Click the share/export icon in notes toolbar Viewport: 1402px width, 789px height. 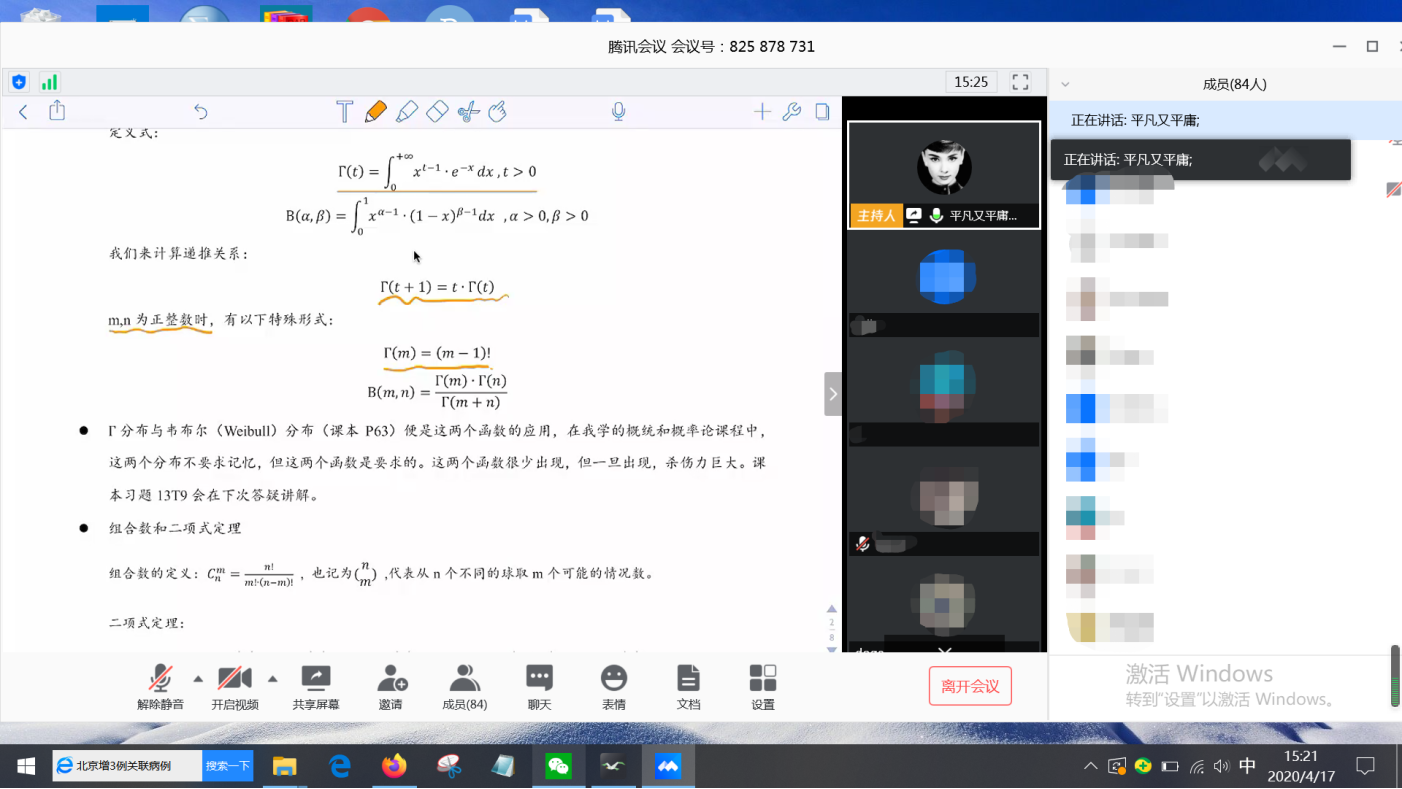[57, 111]
